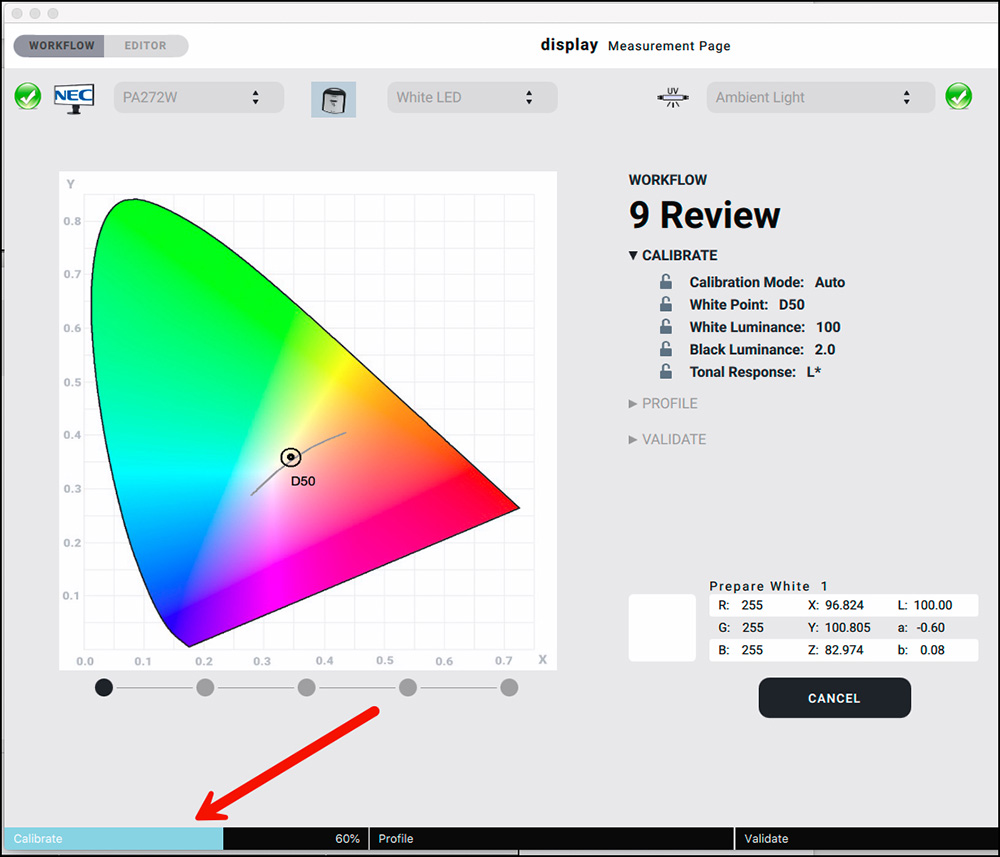Click the 'White Point: D50' text
Screen dimensions: 1000x857
point(747,305)
